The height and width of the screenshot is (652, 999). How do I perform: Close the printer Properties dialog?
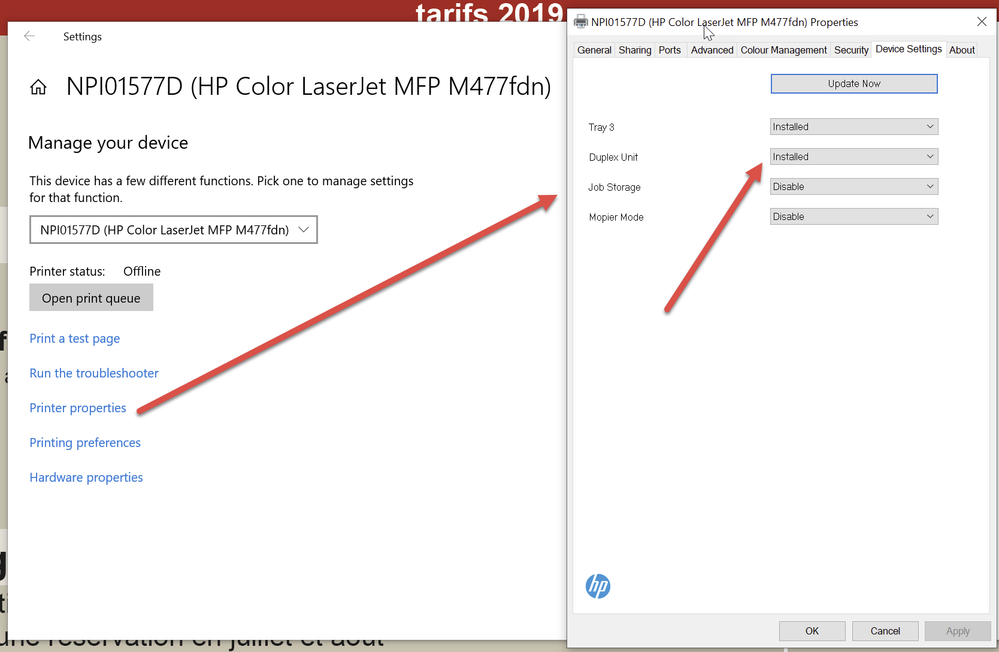click(982, 22)
